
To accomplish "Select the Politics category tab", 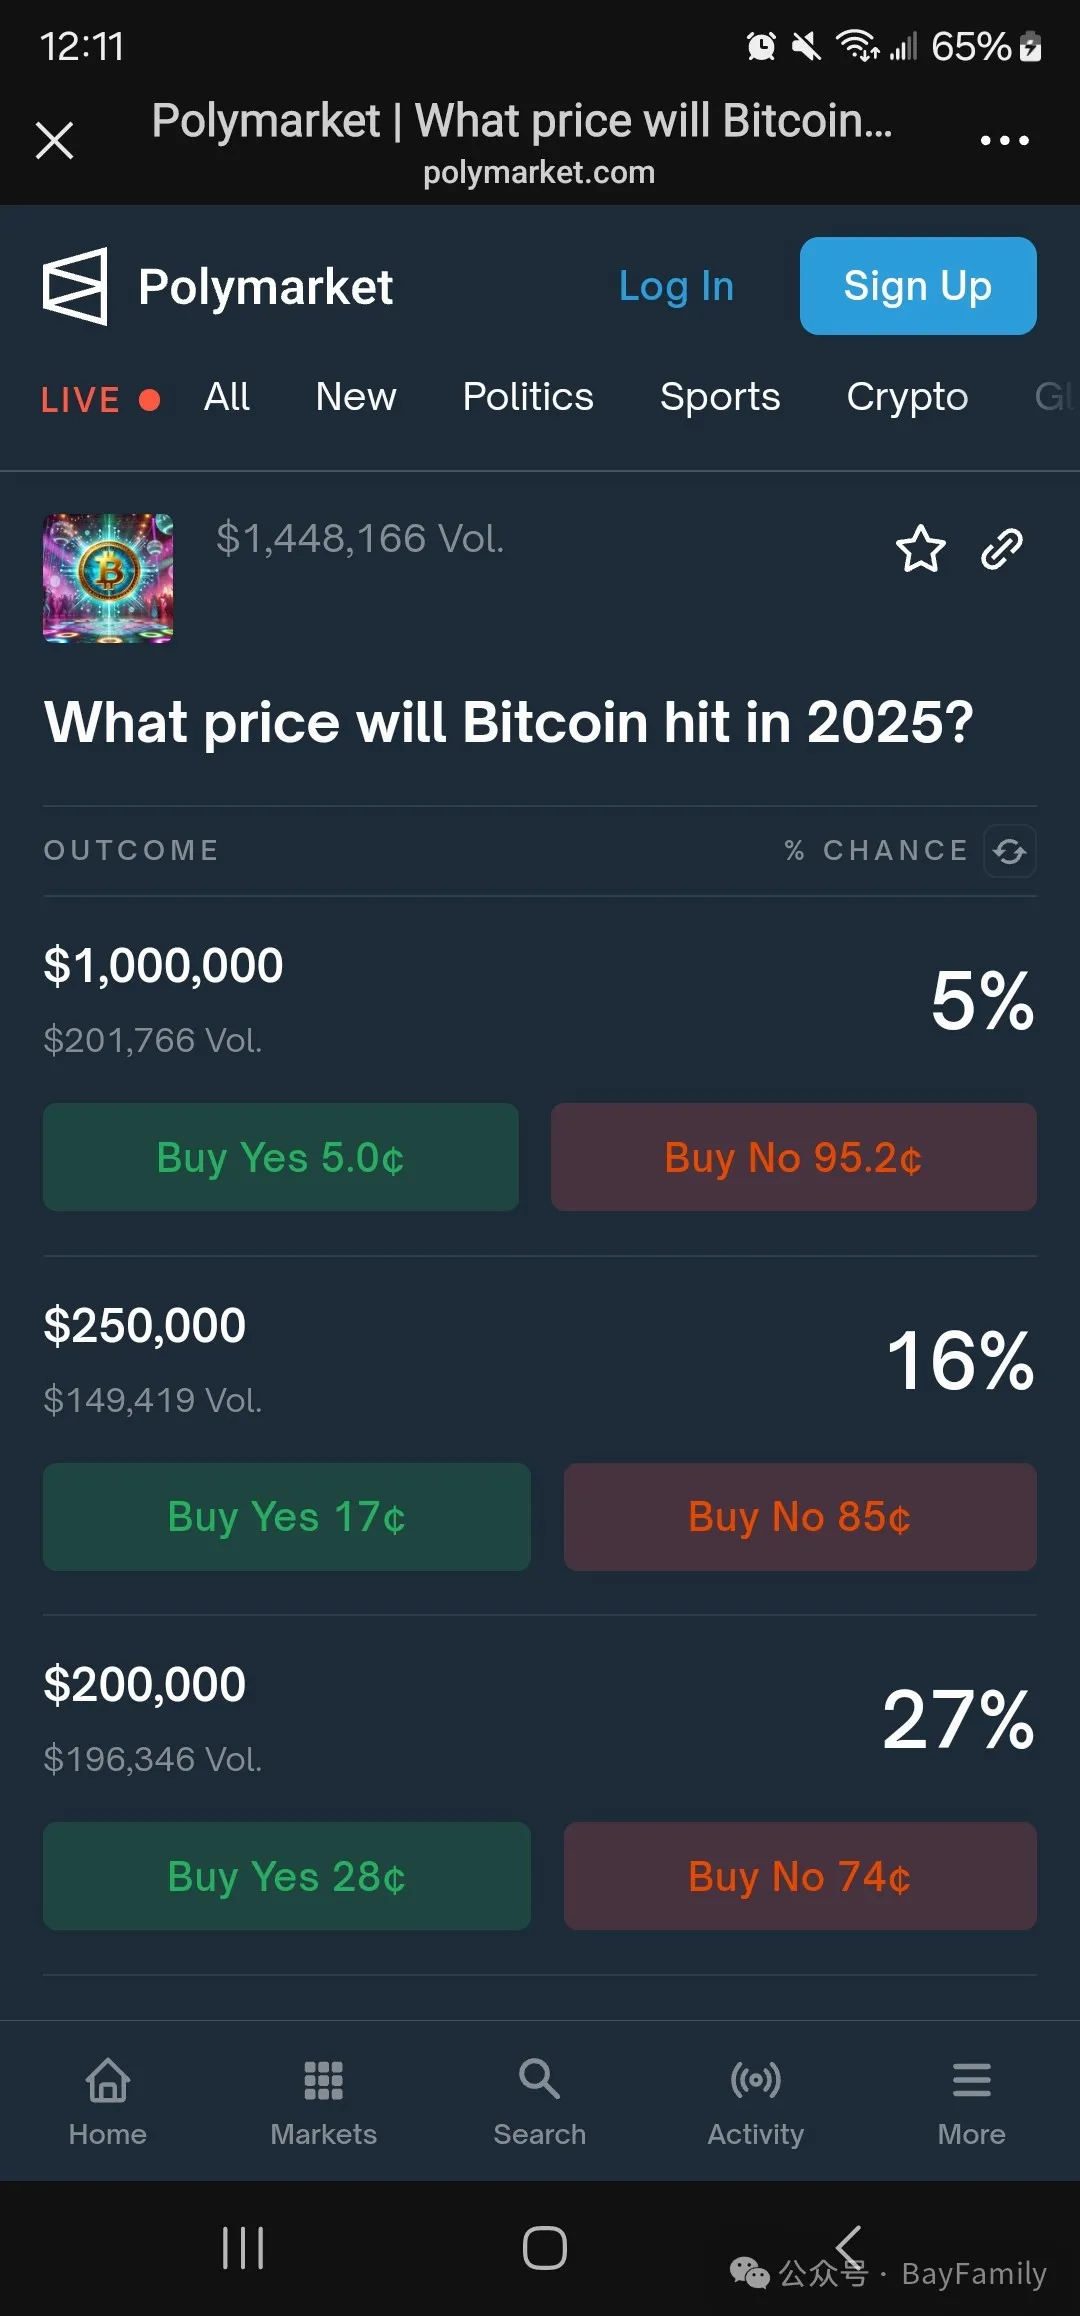I will 528,397.
